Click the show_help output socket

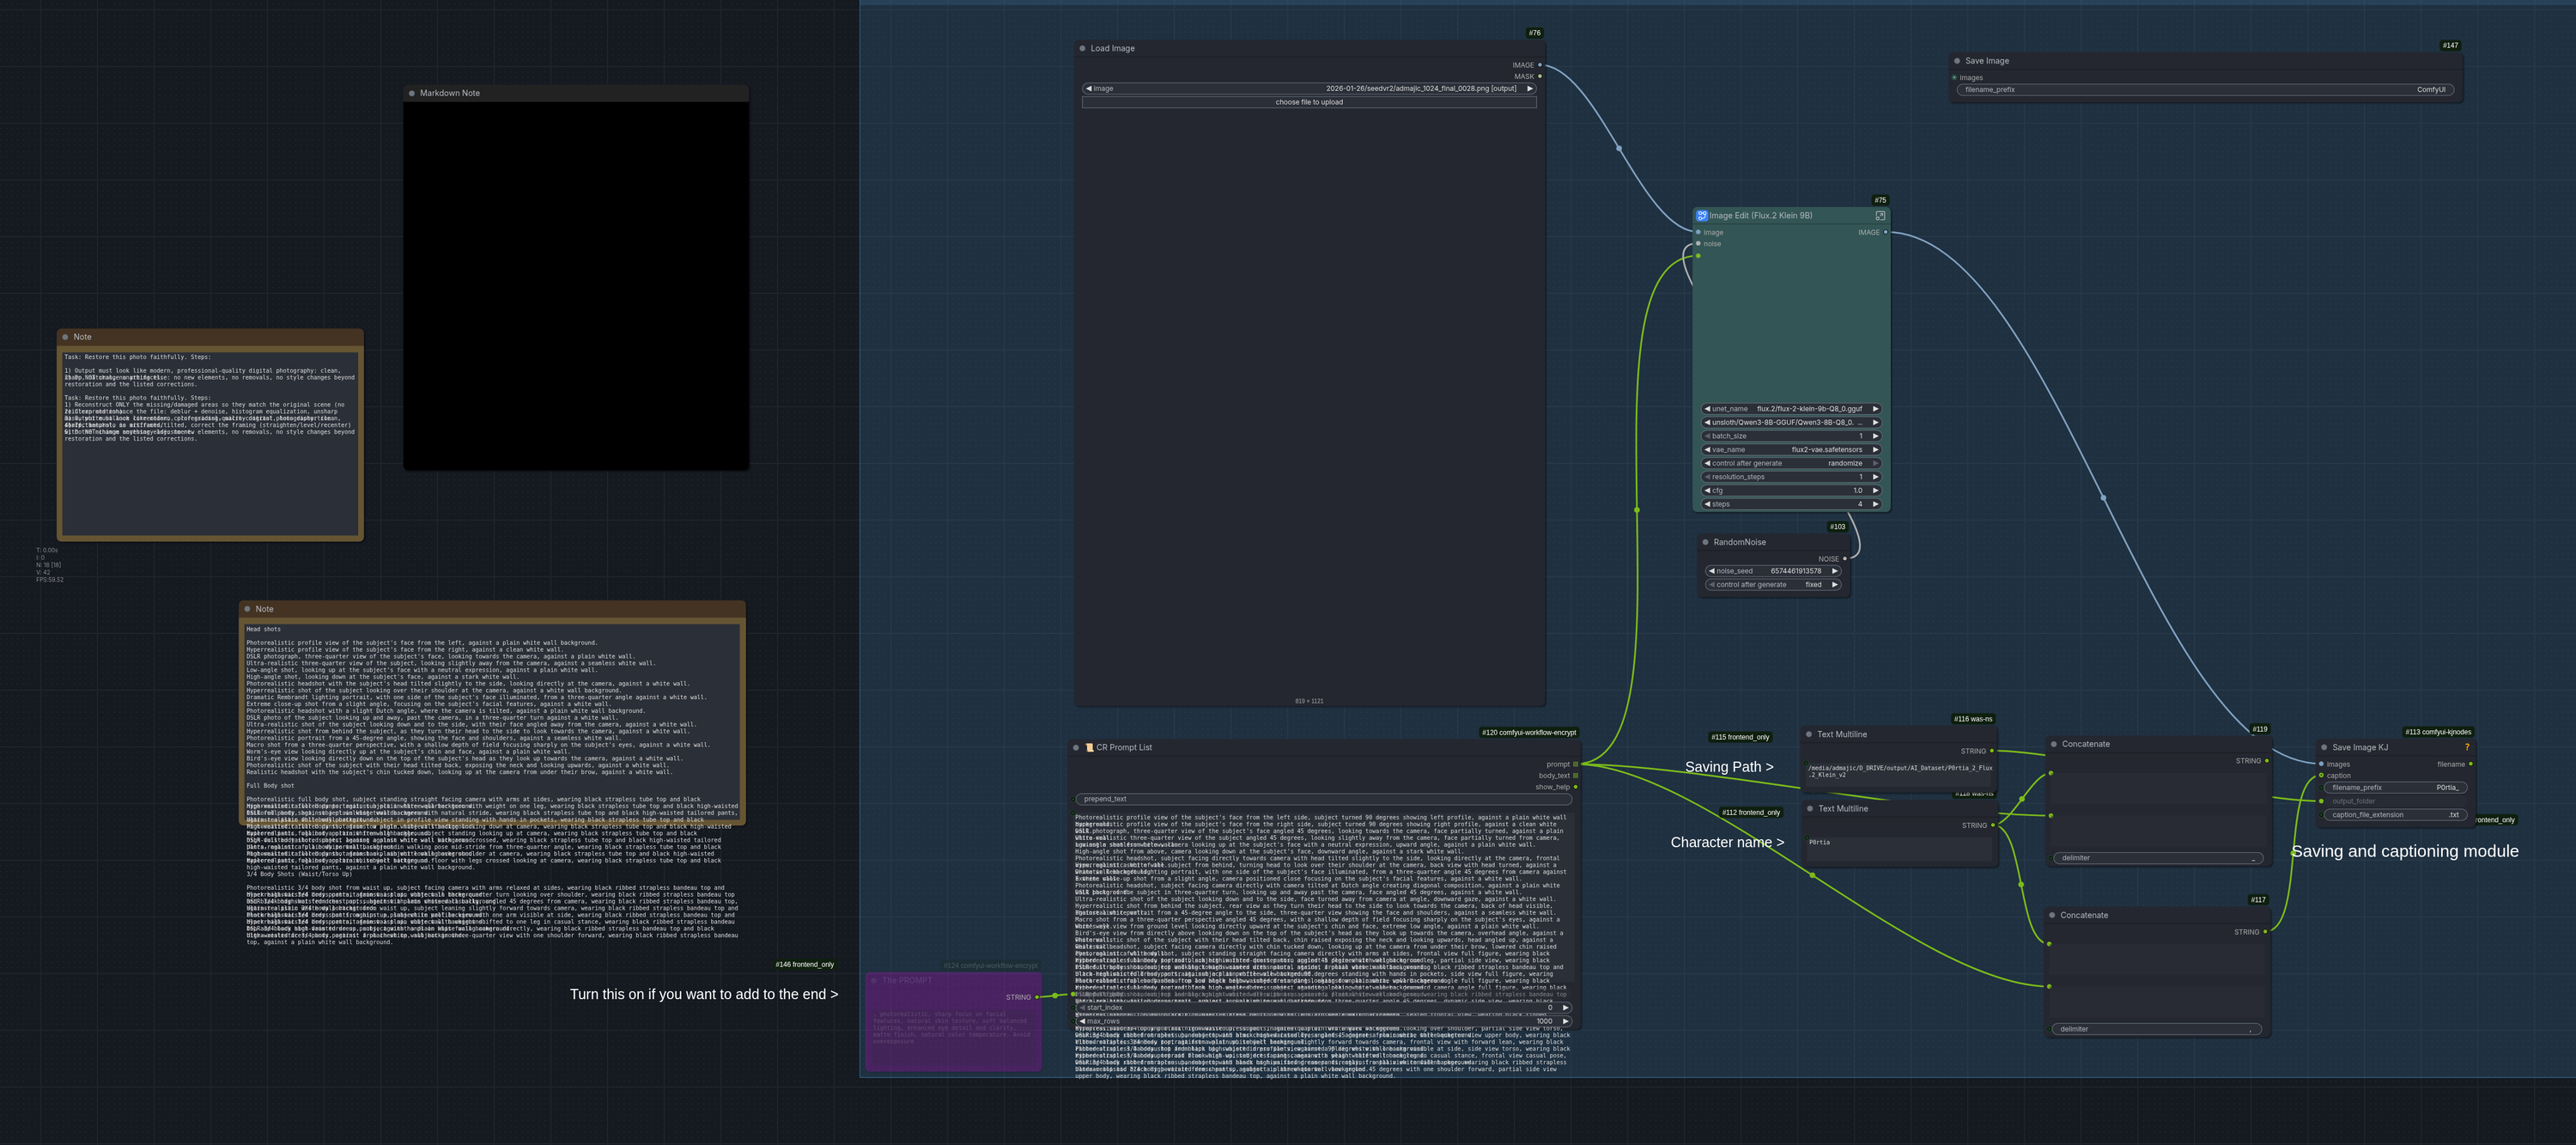(1576, 787)
